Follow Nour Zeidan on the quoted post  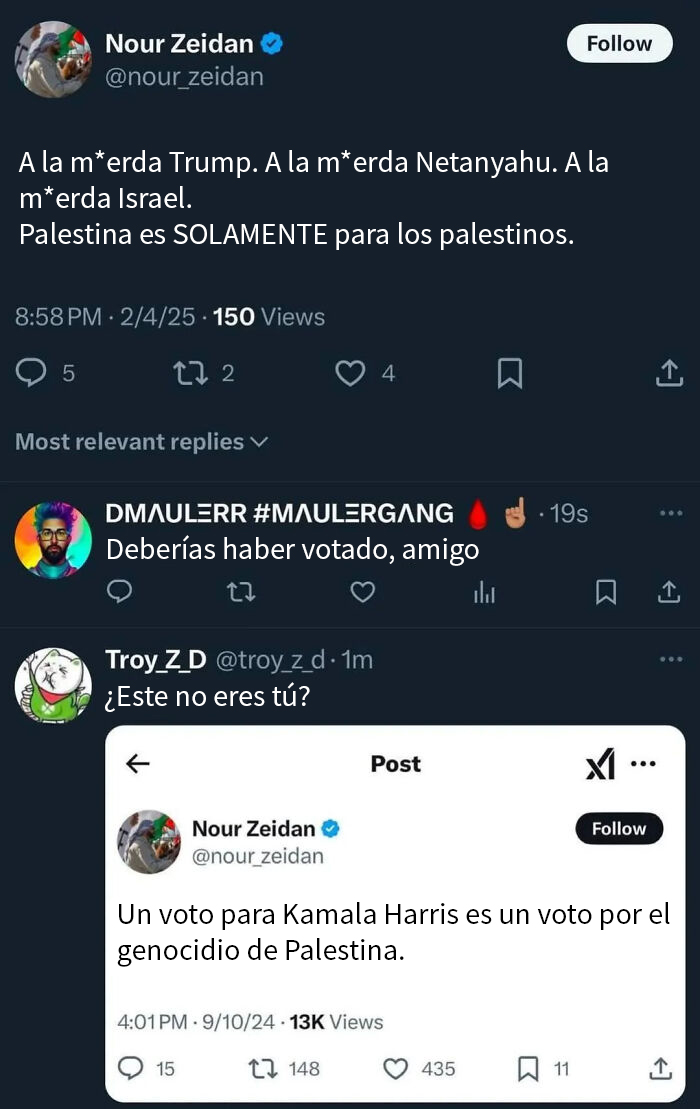pos(619,828)
